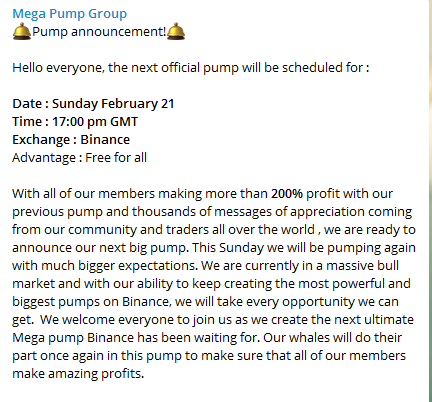Click the bold Exchange Binance line

click(x=71, y=140)
